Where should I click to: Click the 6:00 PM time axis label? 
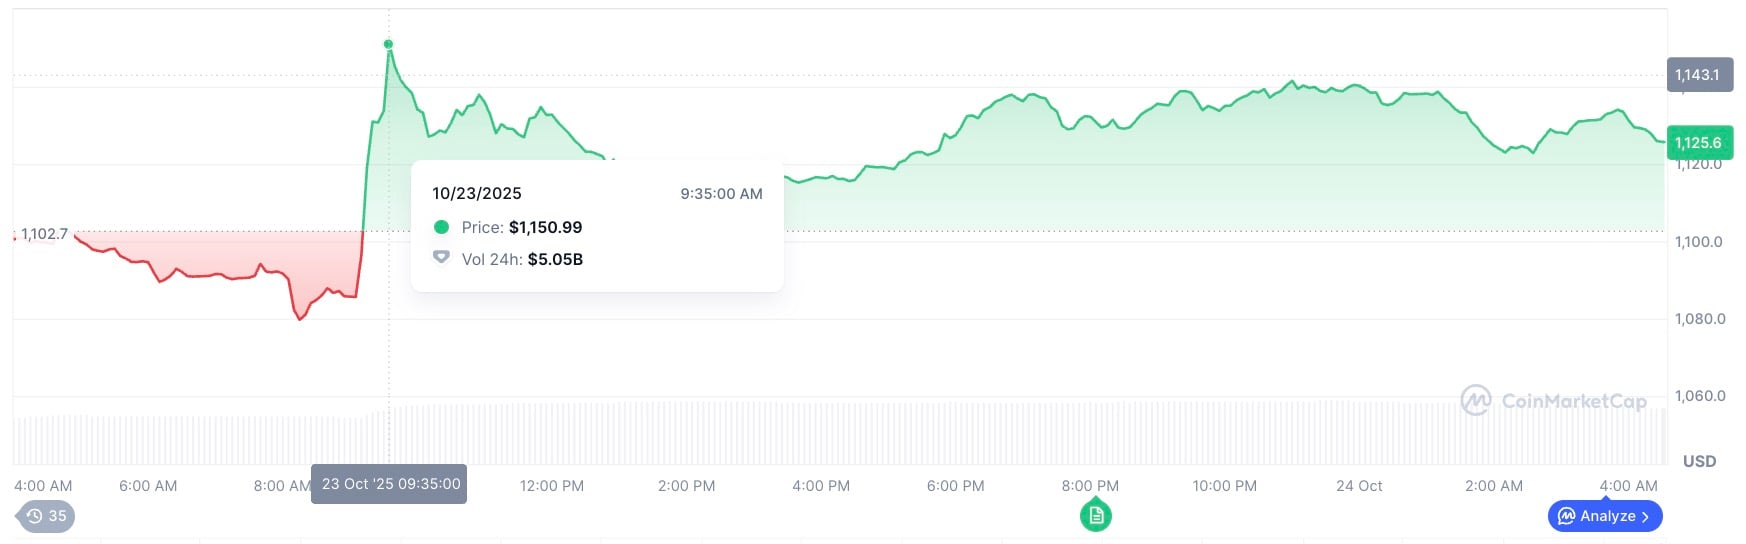pos(955,486)
